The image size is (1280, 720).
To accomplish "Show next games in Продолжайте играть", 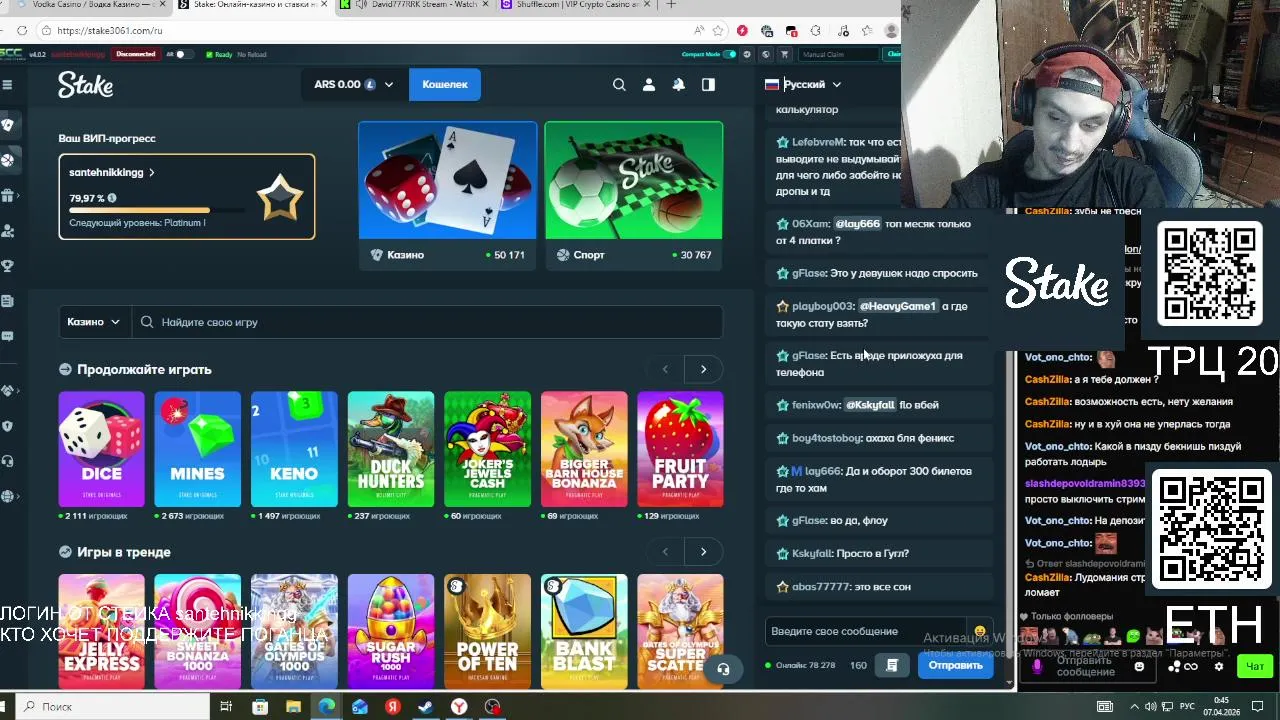I will point(703,369).
